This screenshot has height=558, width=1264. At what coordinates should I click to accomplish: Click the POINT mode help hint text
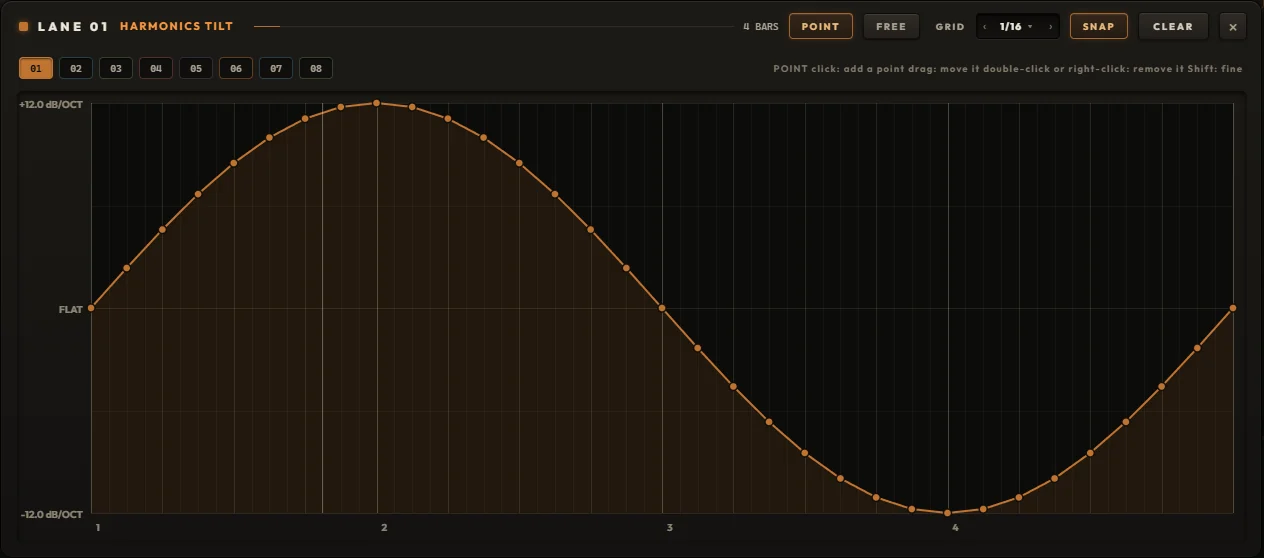click(x=1008, y=68)
